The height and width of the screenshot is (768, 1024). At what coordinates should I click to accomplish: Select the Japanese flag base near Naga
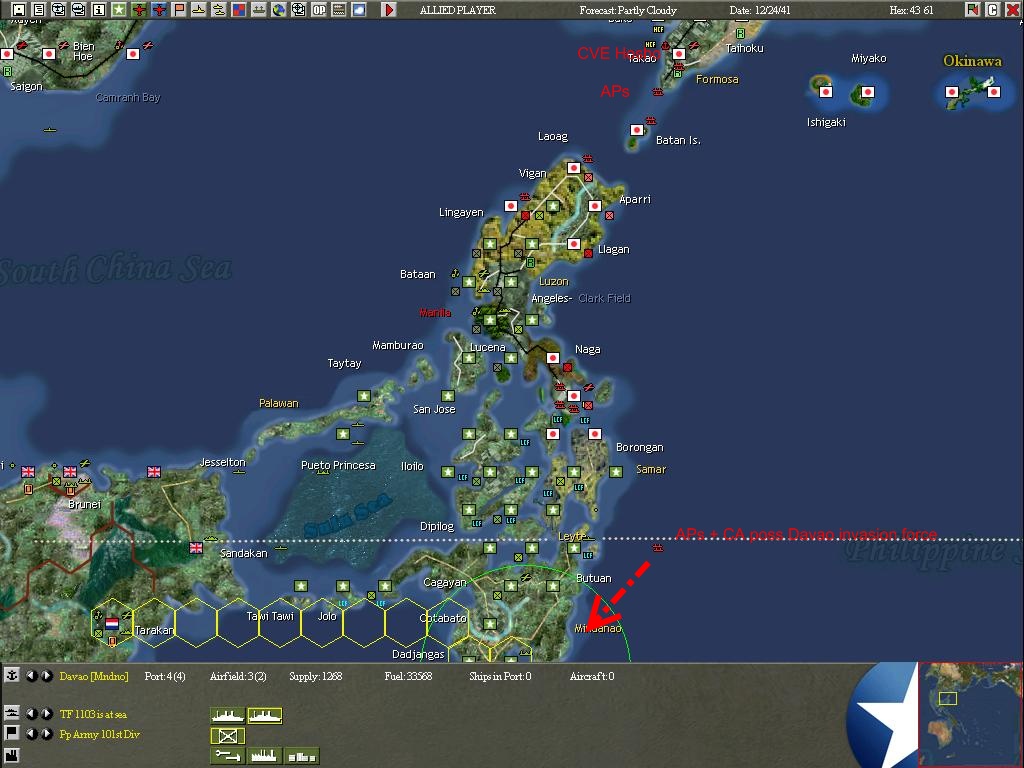coord(552,357)
